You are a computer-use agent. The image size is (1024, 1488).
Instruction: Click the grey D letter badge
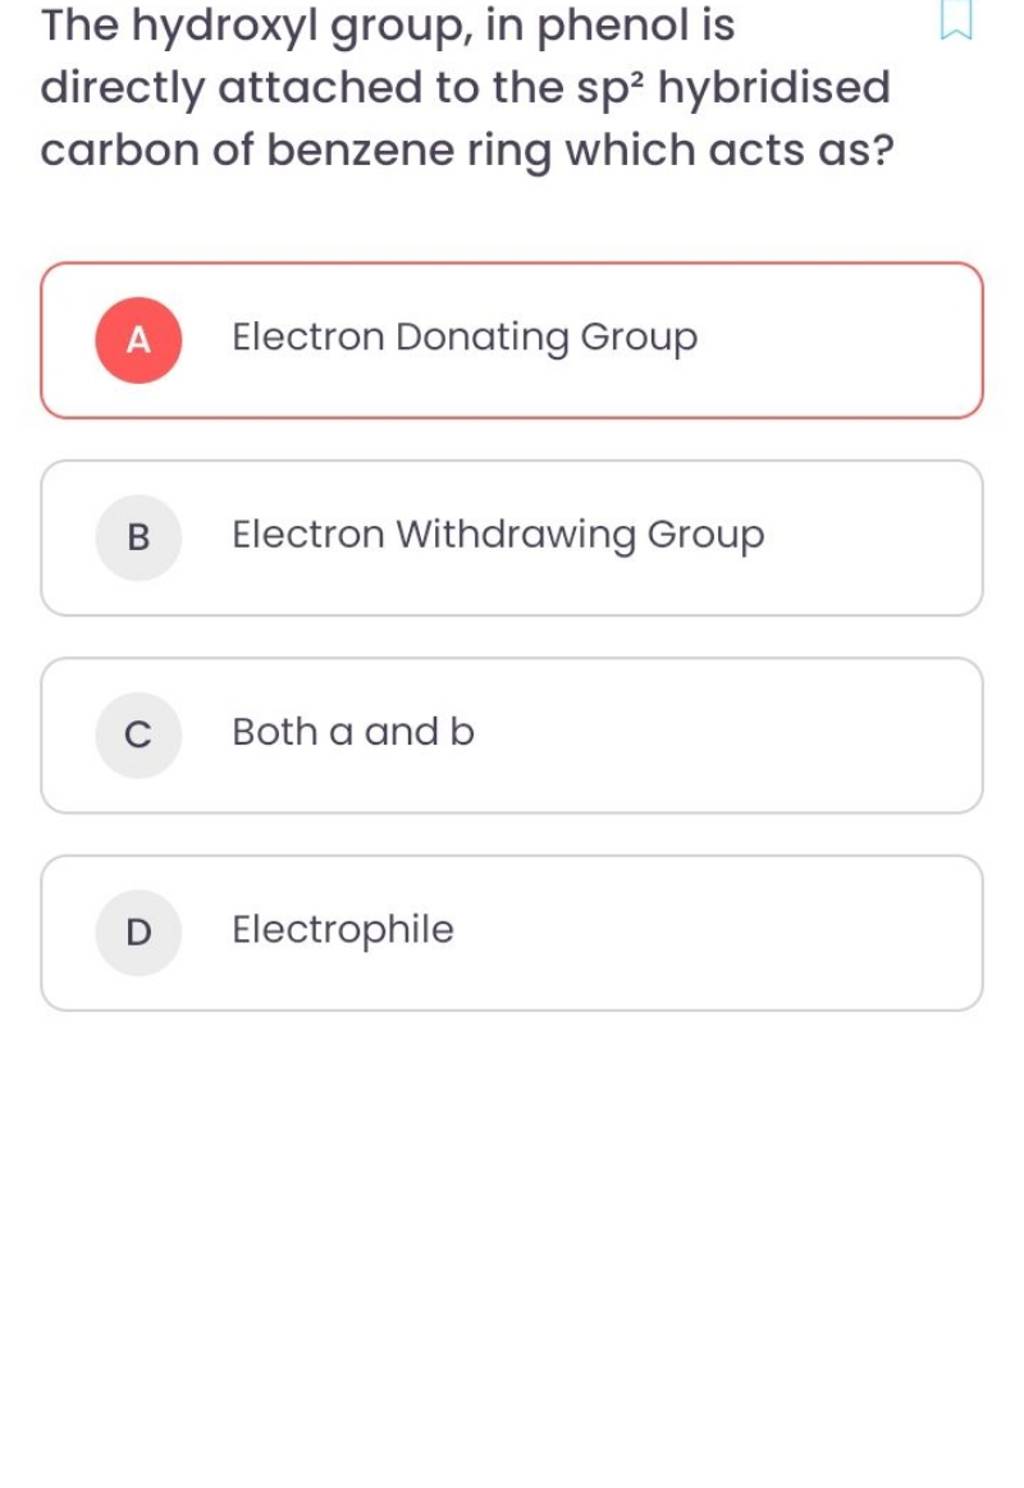(139, 932)
